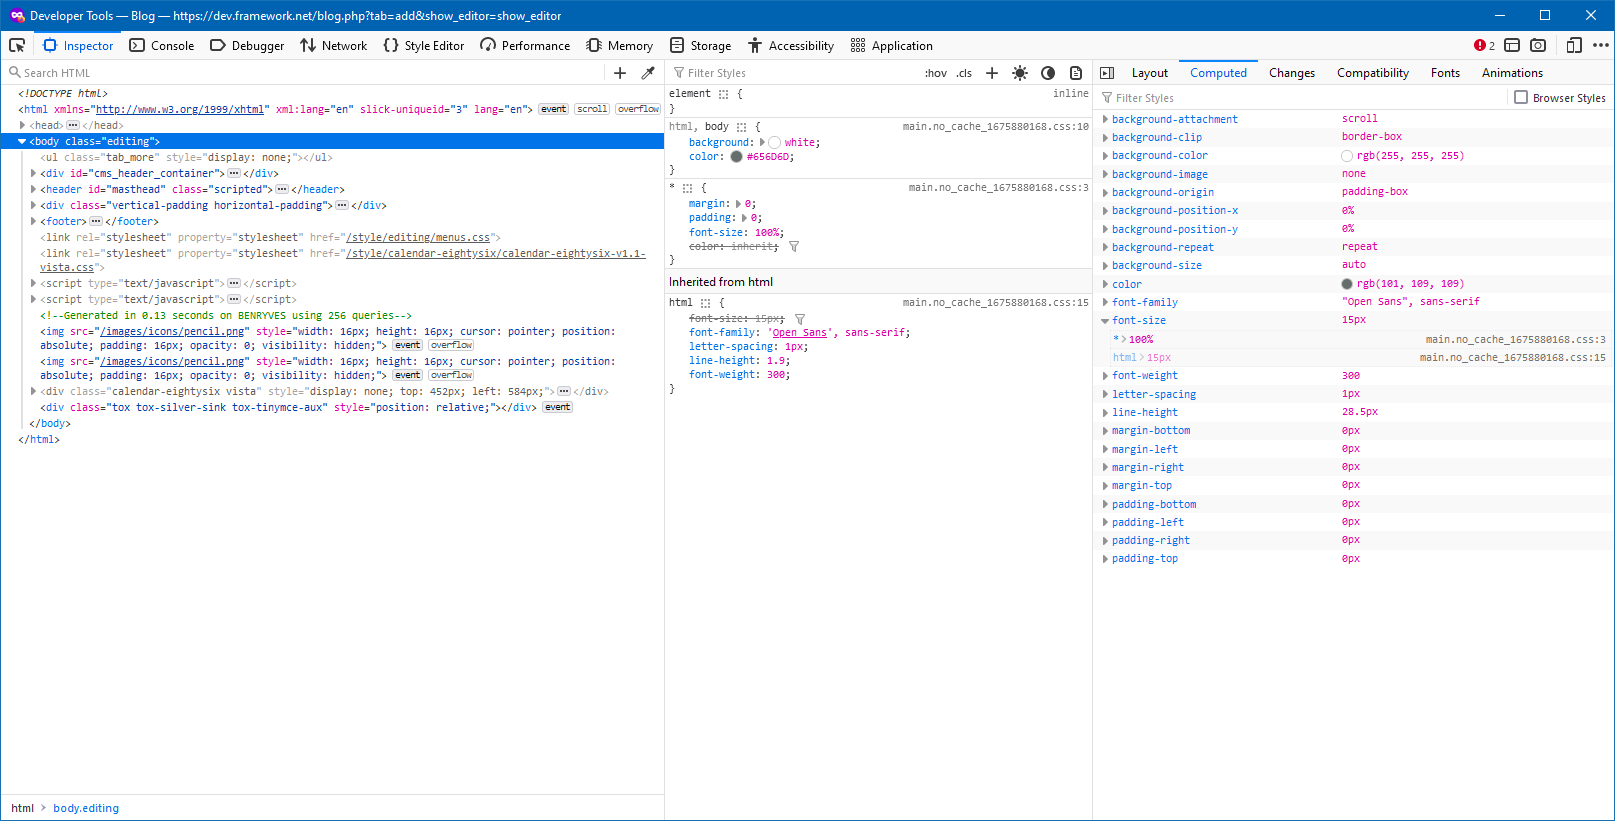1615x821 pixels.
Task: Open the Application panel
Action: tap(891, 45)
